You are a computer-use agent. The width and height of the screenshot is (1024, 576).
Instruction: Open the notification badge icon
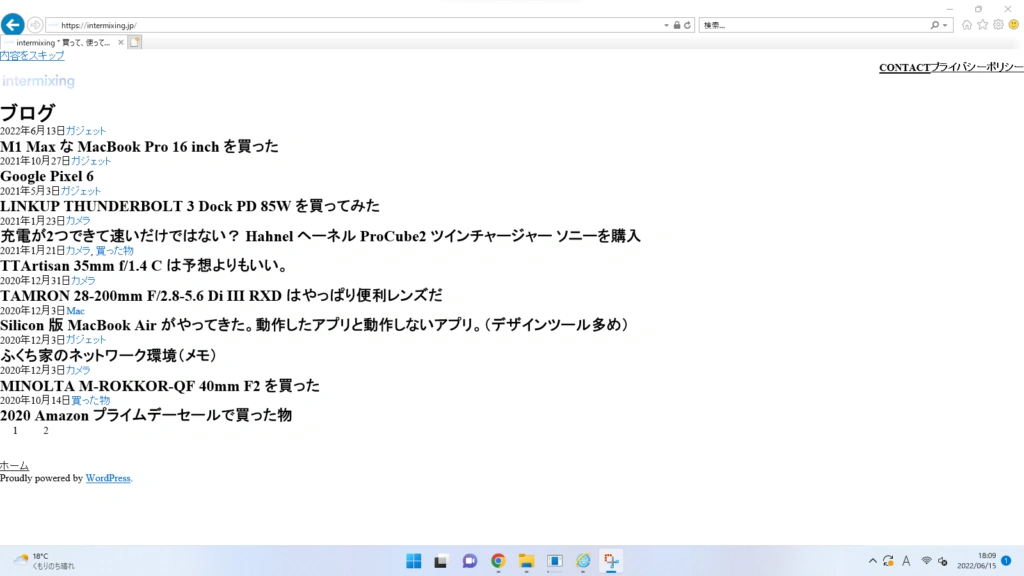(x=1006, y=561)
